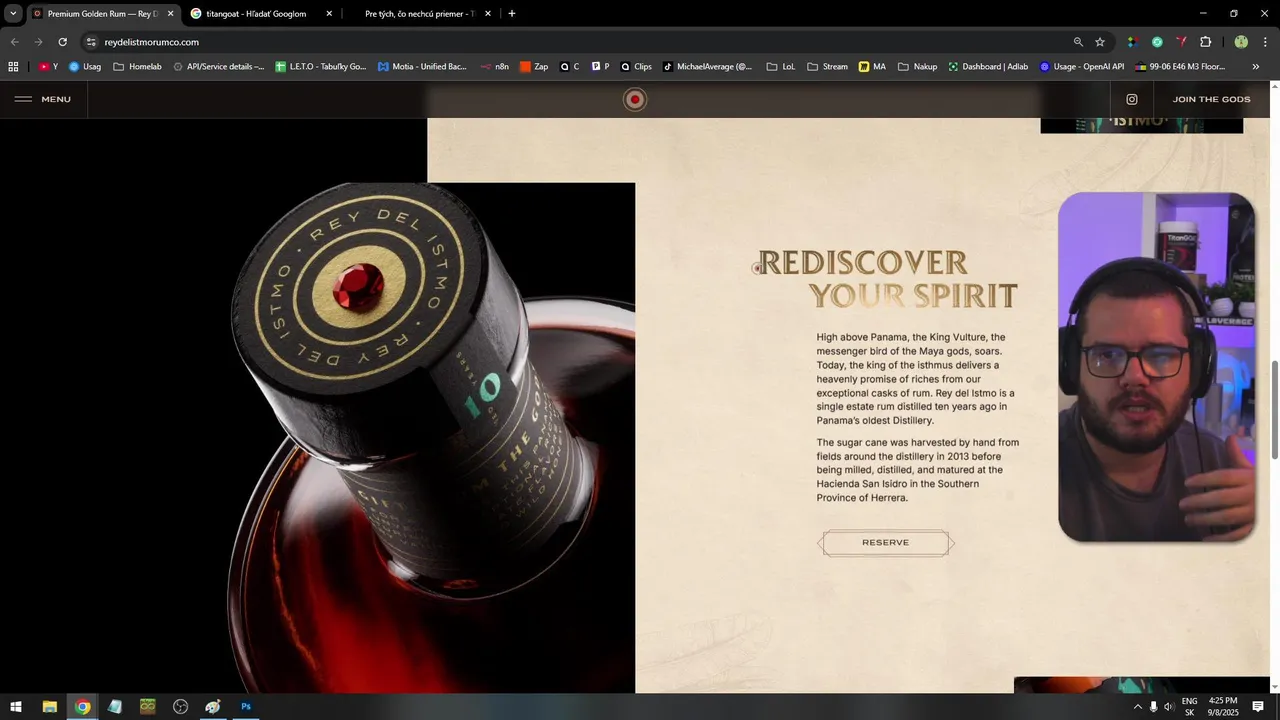The width and height of the screenshot is (1280, 720).
Task: Open the Extensions puzzle icon
Action: (x=1205, y=42)
